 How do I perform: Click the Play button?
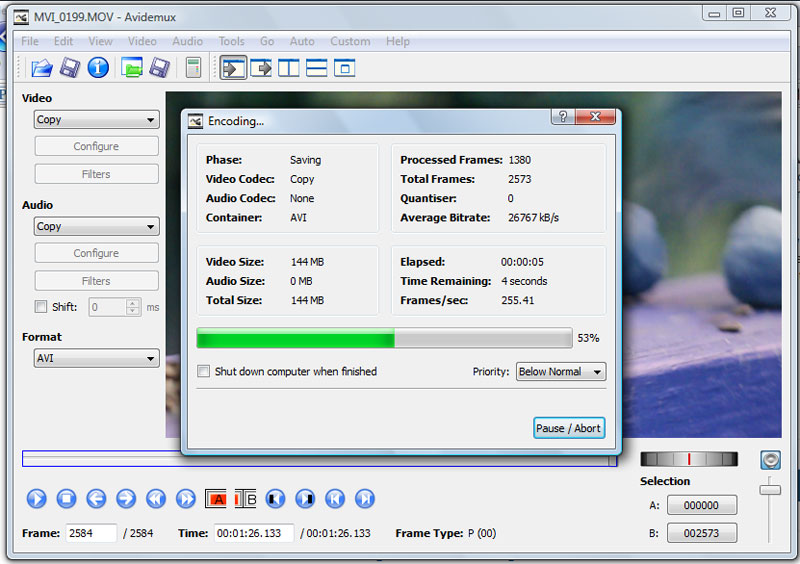click(x=37, y=498)
